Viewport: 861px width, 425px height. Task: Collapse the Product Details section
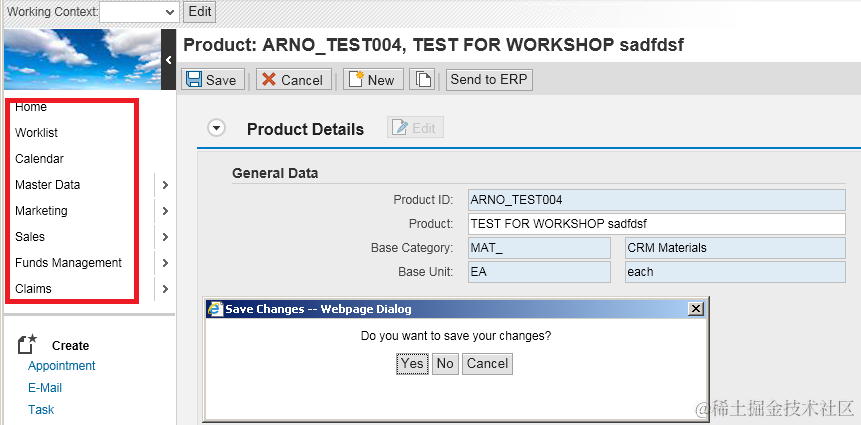[216, 128]
